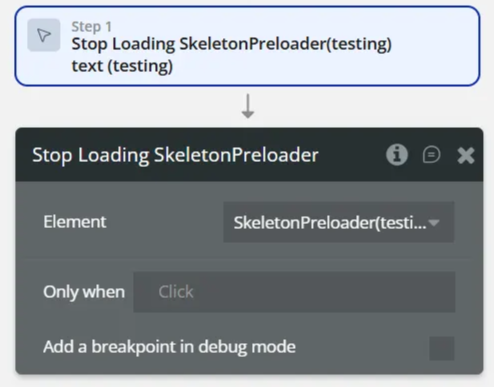Select the Step 1 action card

(x=247, y=46)
